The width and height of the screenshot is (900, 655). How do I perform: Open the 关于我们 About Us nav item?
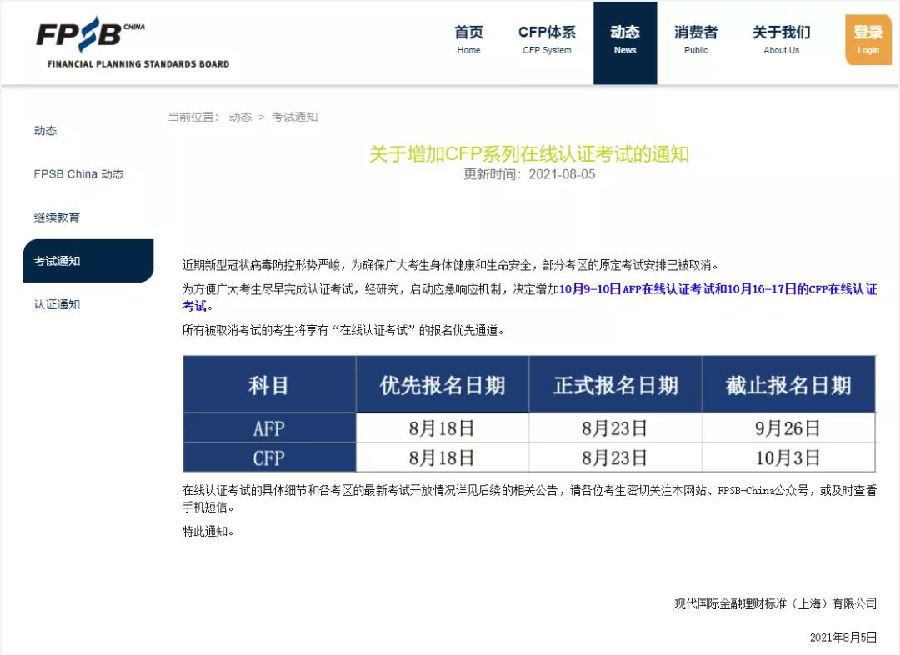click(781, 40)
